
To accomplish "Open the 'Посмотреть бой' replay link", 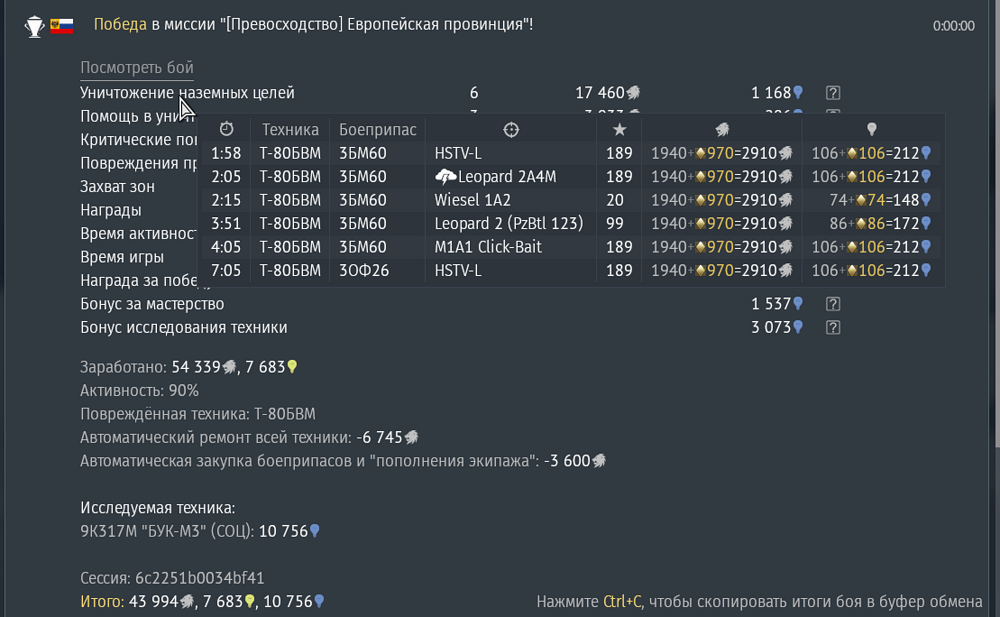I will click(x=136, y=68).
